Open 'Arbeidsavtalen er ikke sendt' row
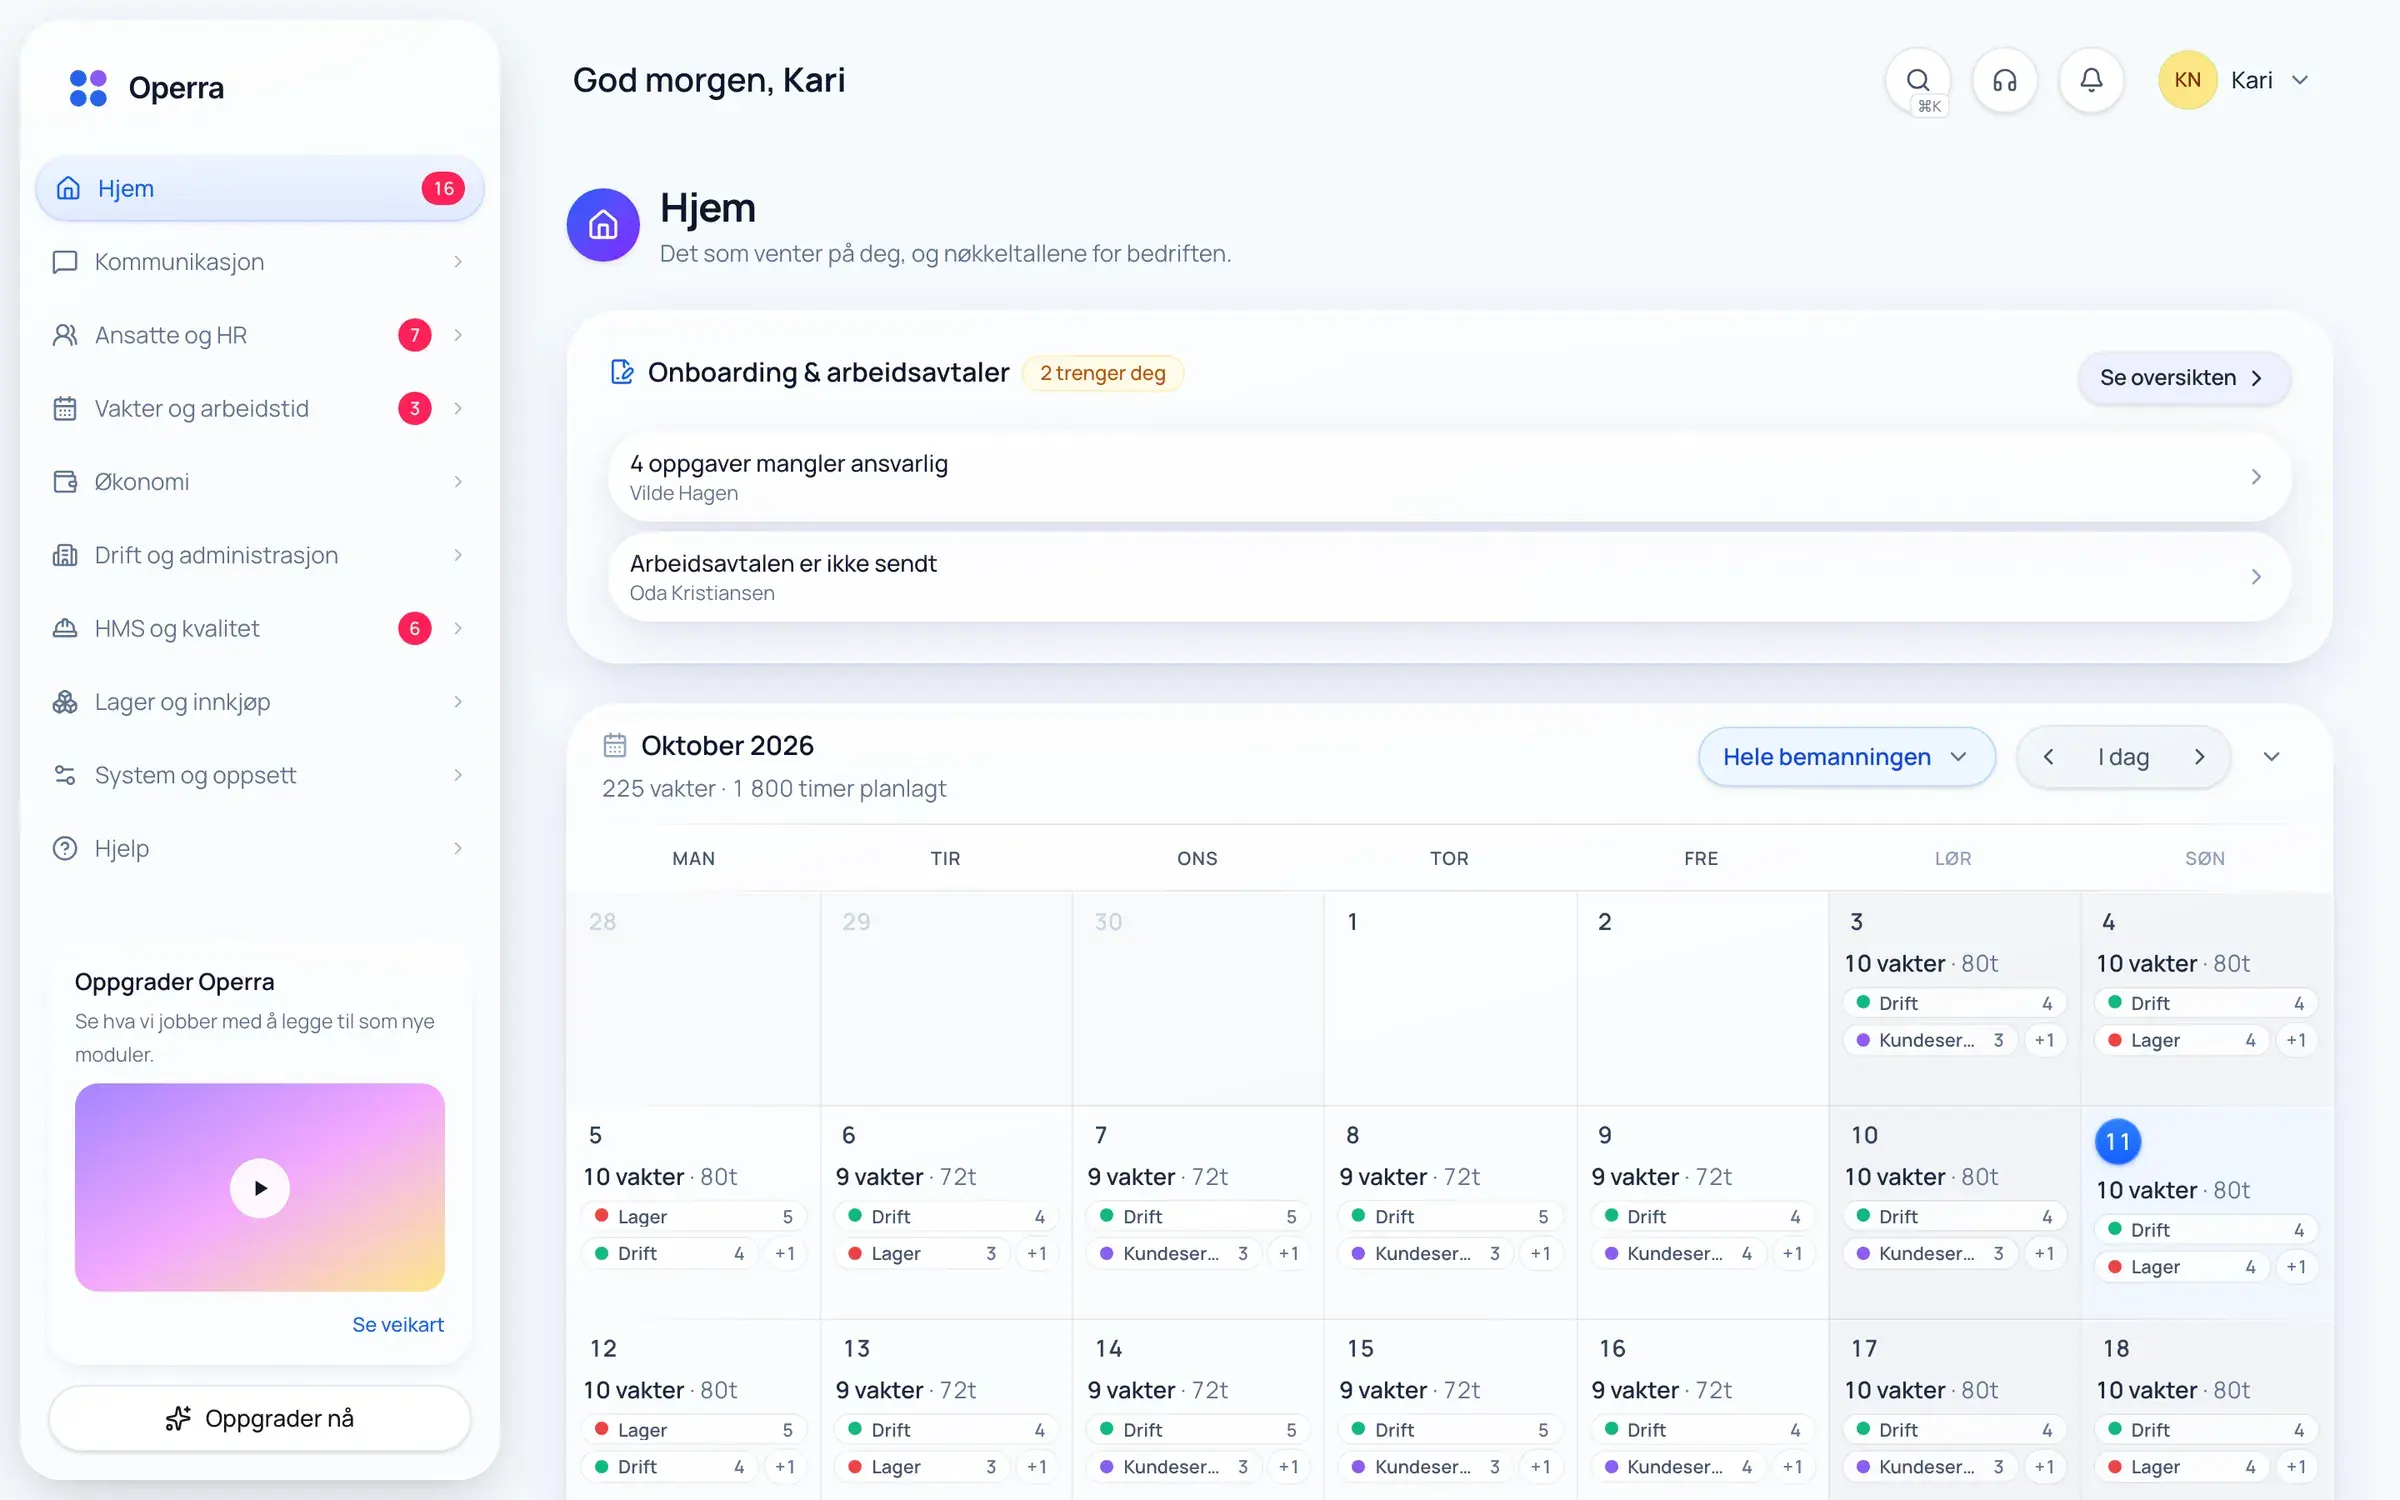Viewport: 2400px width, 1500px height. pos(1449,577)
